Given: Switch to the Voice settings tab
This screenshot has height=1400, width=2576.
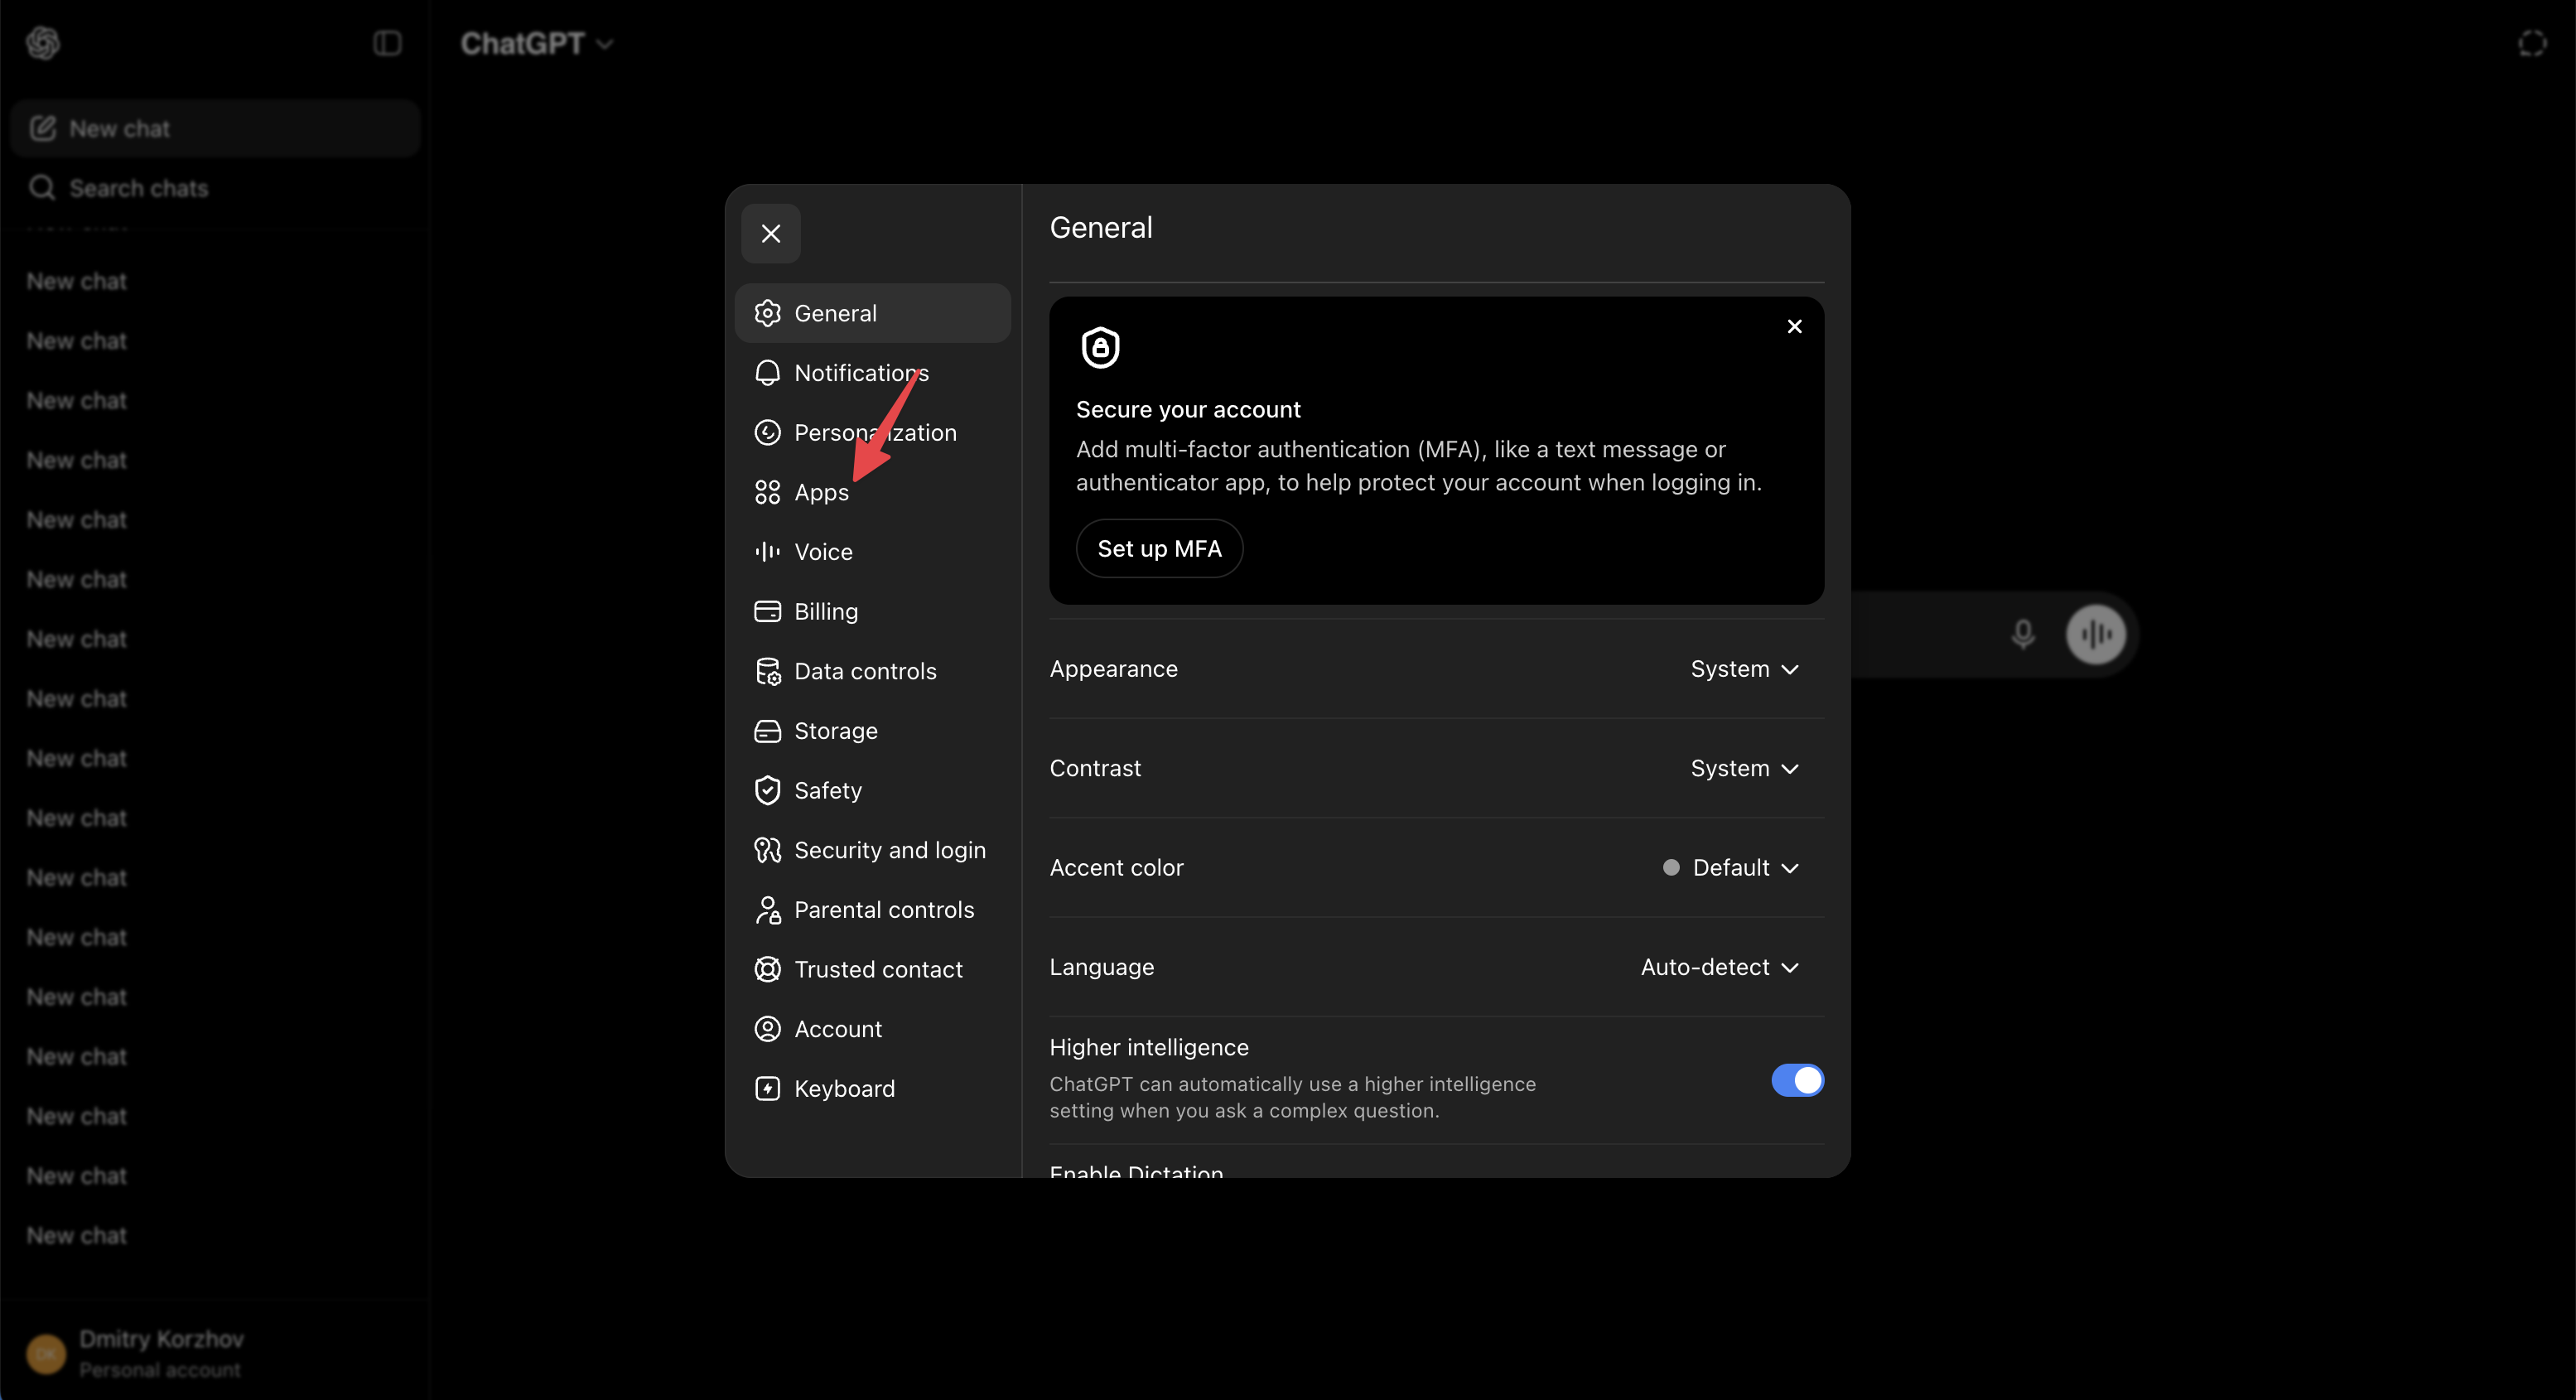Looking at the screenshot, I should click(x=872, y=552).
